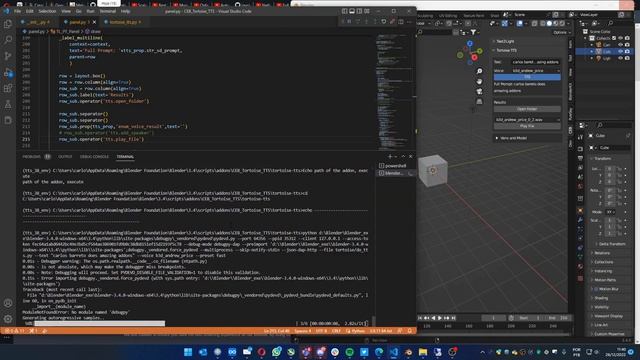Open the VS Code Search sidebar icon
This screenshot has height=360, width=640.
pyautogui.click(x=8, y=40)
